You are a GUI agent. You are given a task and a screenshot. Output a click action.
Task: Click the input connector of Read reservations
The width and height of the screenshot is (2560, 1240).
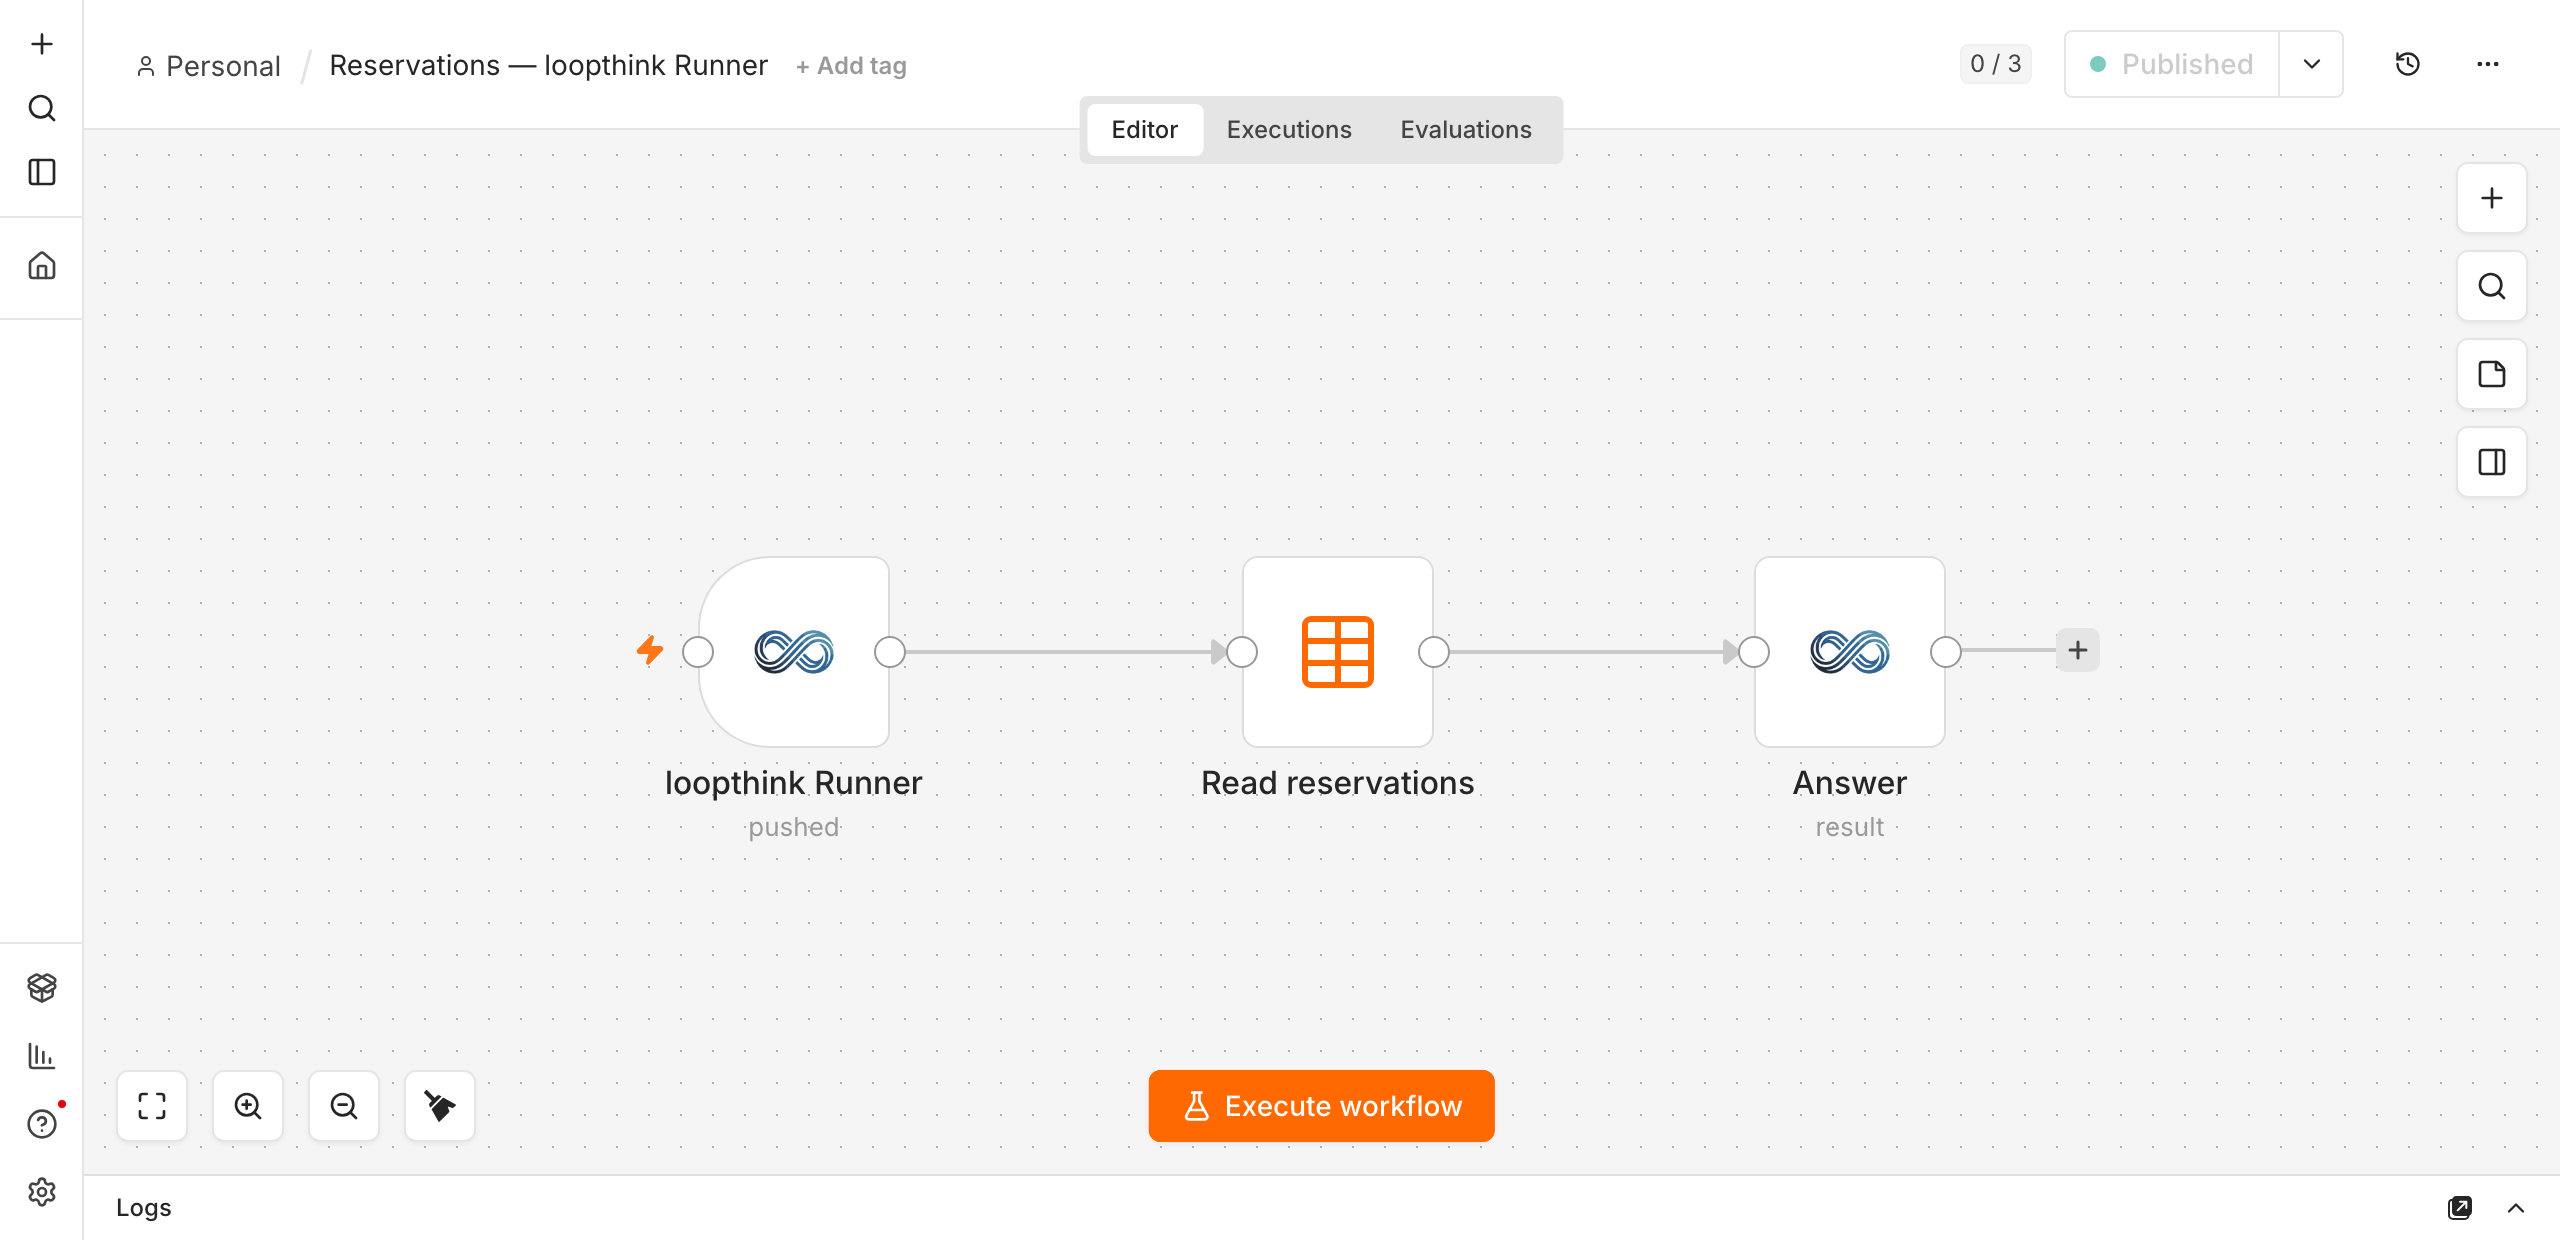click(x=1242, y=652)
